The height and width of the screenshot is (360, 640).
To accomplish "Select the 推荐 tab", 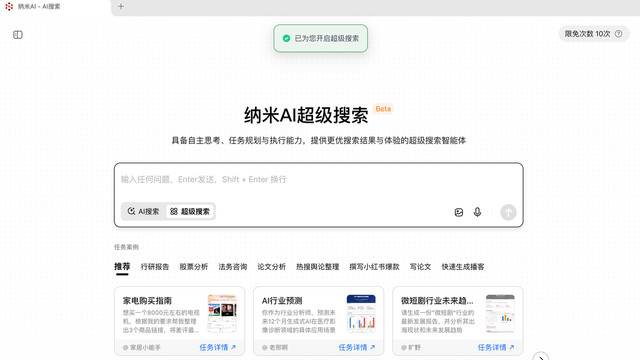I will 122,267.
